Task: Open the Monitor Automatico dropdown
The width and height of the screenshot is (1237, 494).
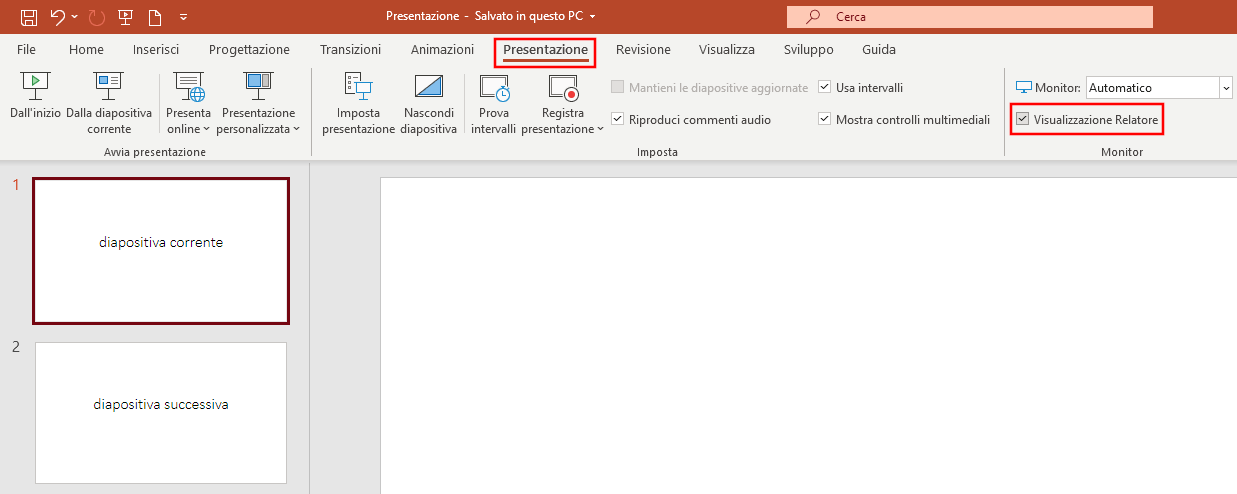Action: point(1226,88)
